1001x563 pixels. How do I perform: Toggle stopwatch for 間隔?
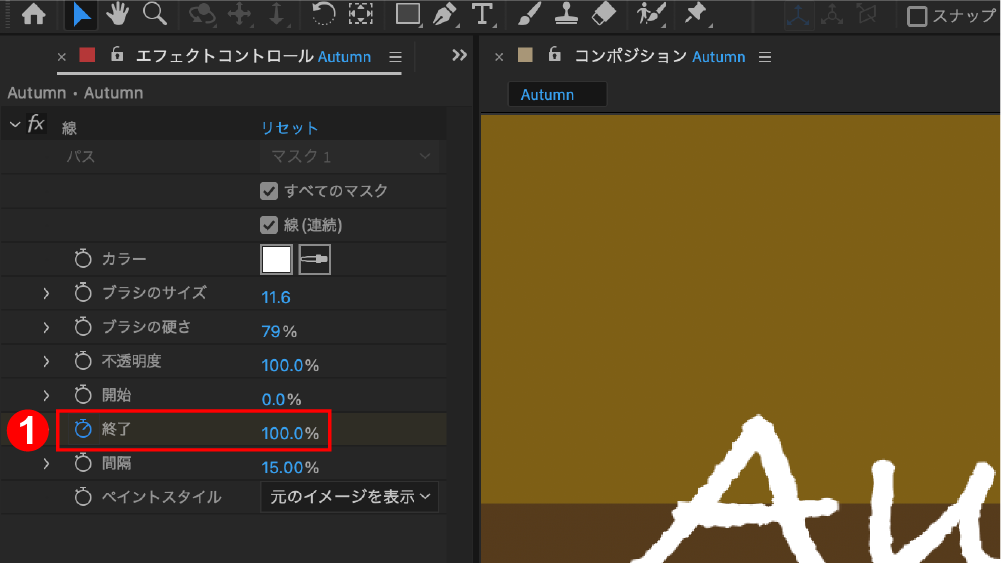(x=83, y=463)
